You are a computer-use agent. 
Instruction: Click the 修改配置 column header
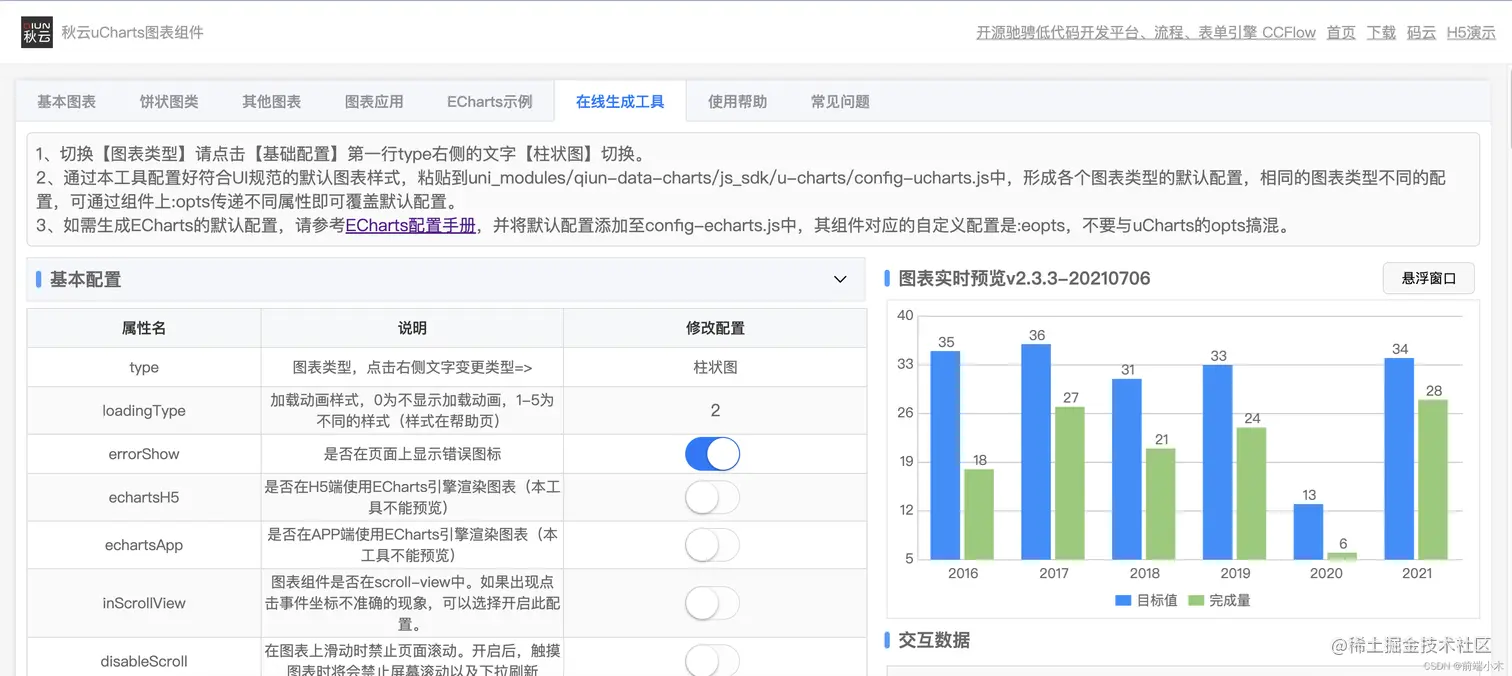click(x=715, y=328)
